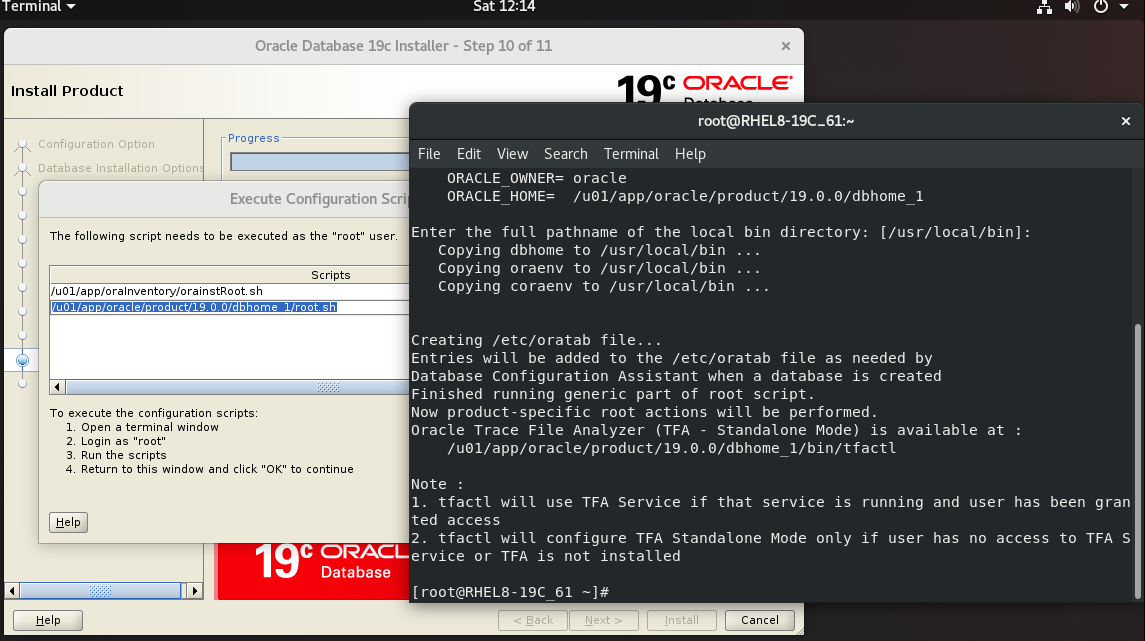
Task: Open the network status icon in top bar
Action: point(1044,7)
